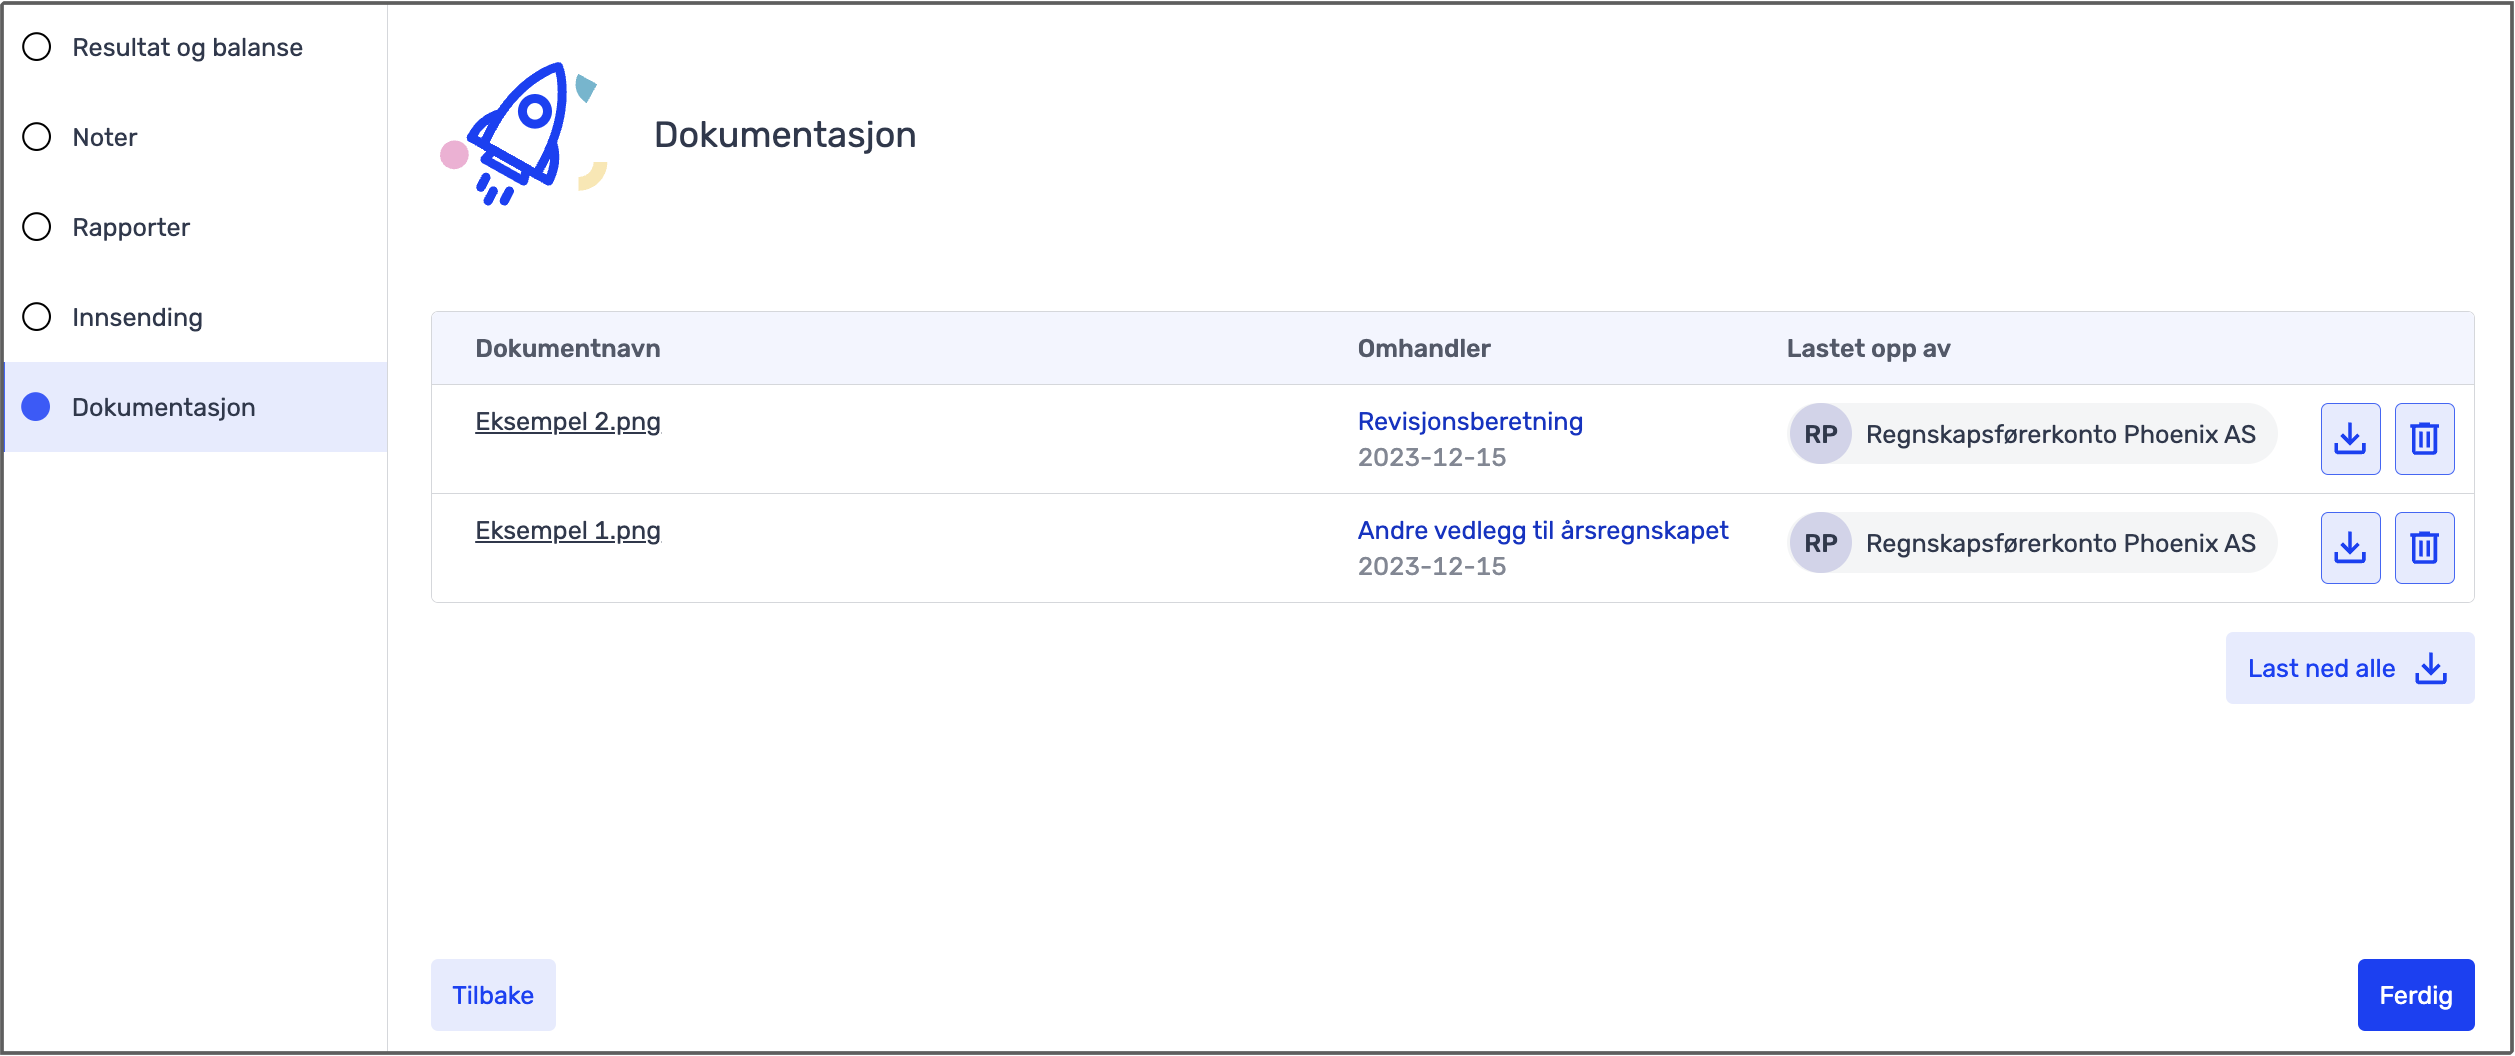Click the Revisjonsberetning link

(x=1470, y=422)
